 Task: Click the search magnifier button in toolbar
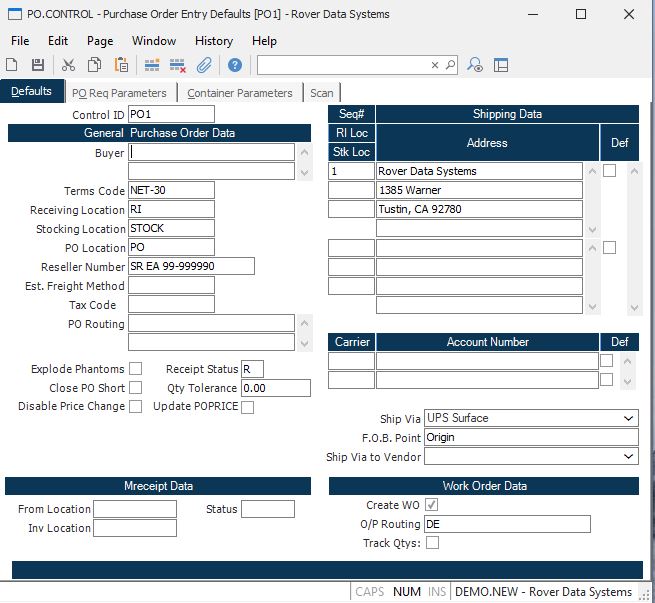tap(450, 65)
